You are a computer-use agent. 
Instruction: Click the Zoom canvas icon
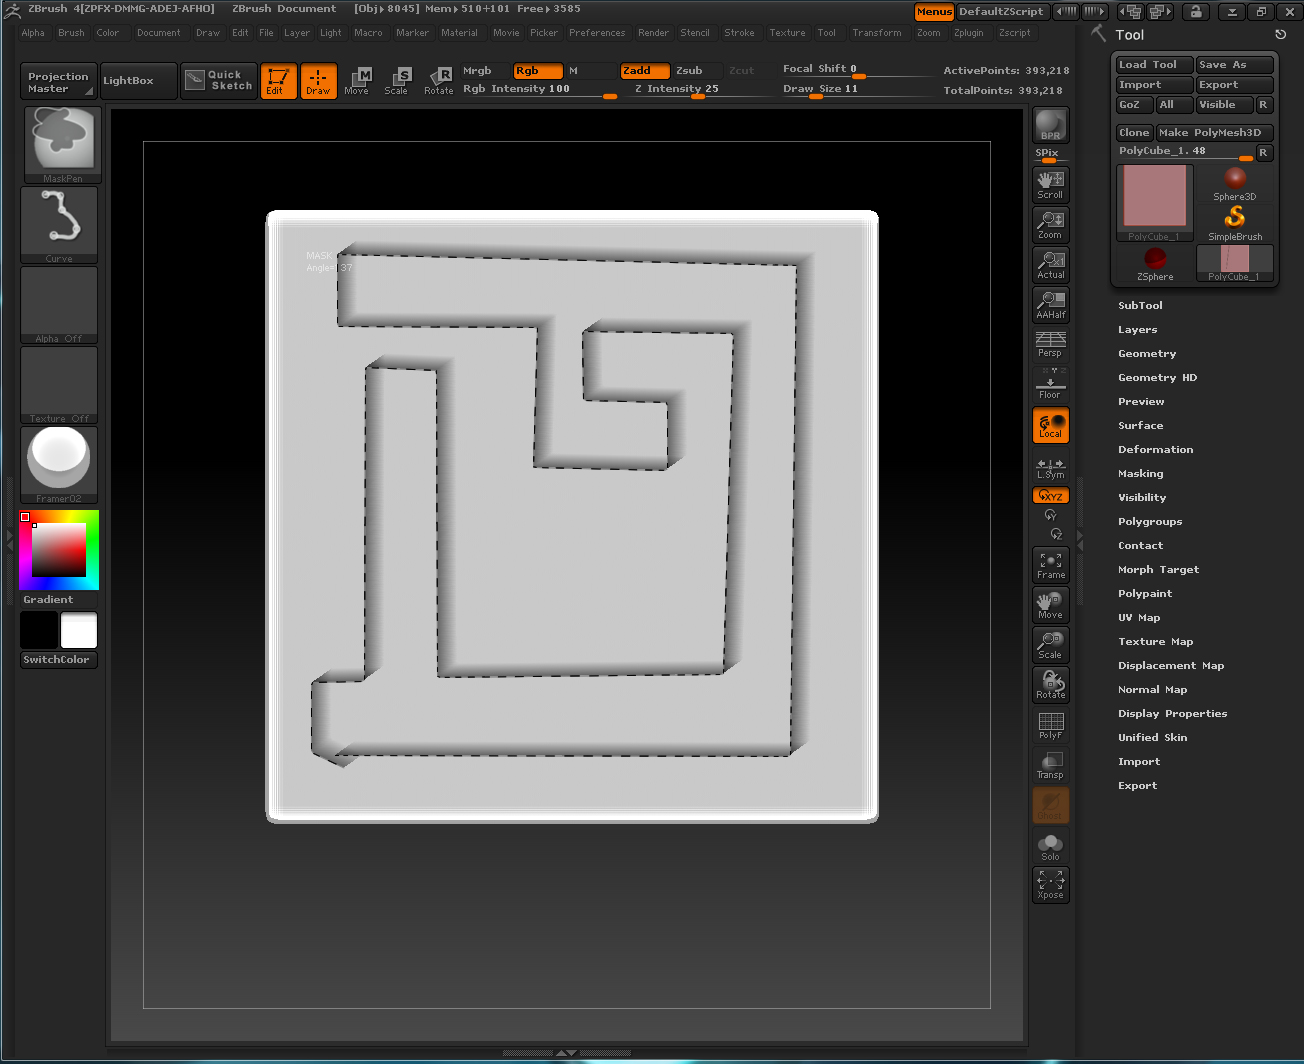coord(1050,224)
